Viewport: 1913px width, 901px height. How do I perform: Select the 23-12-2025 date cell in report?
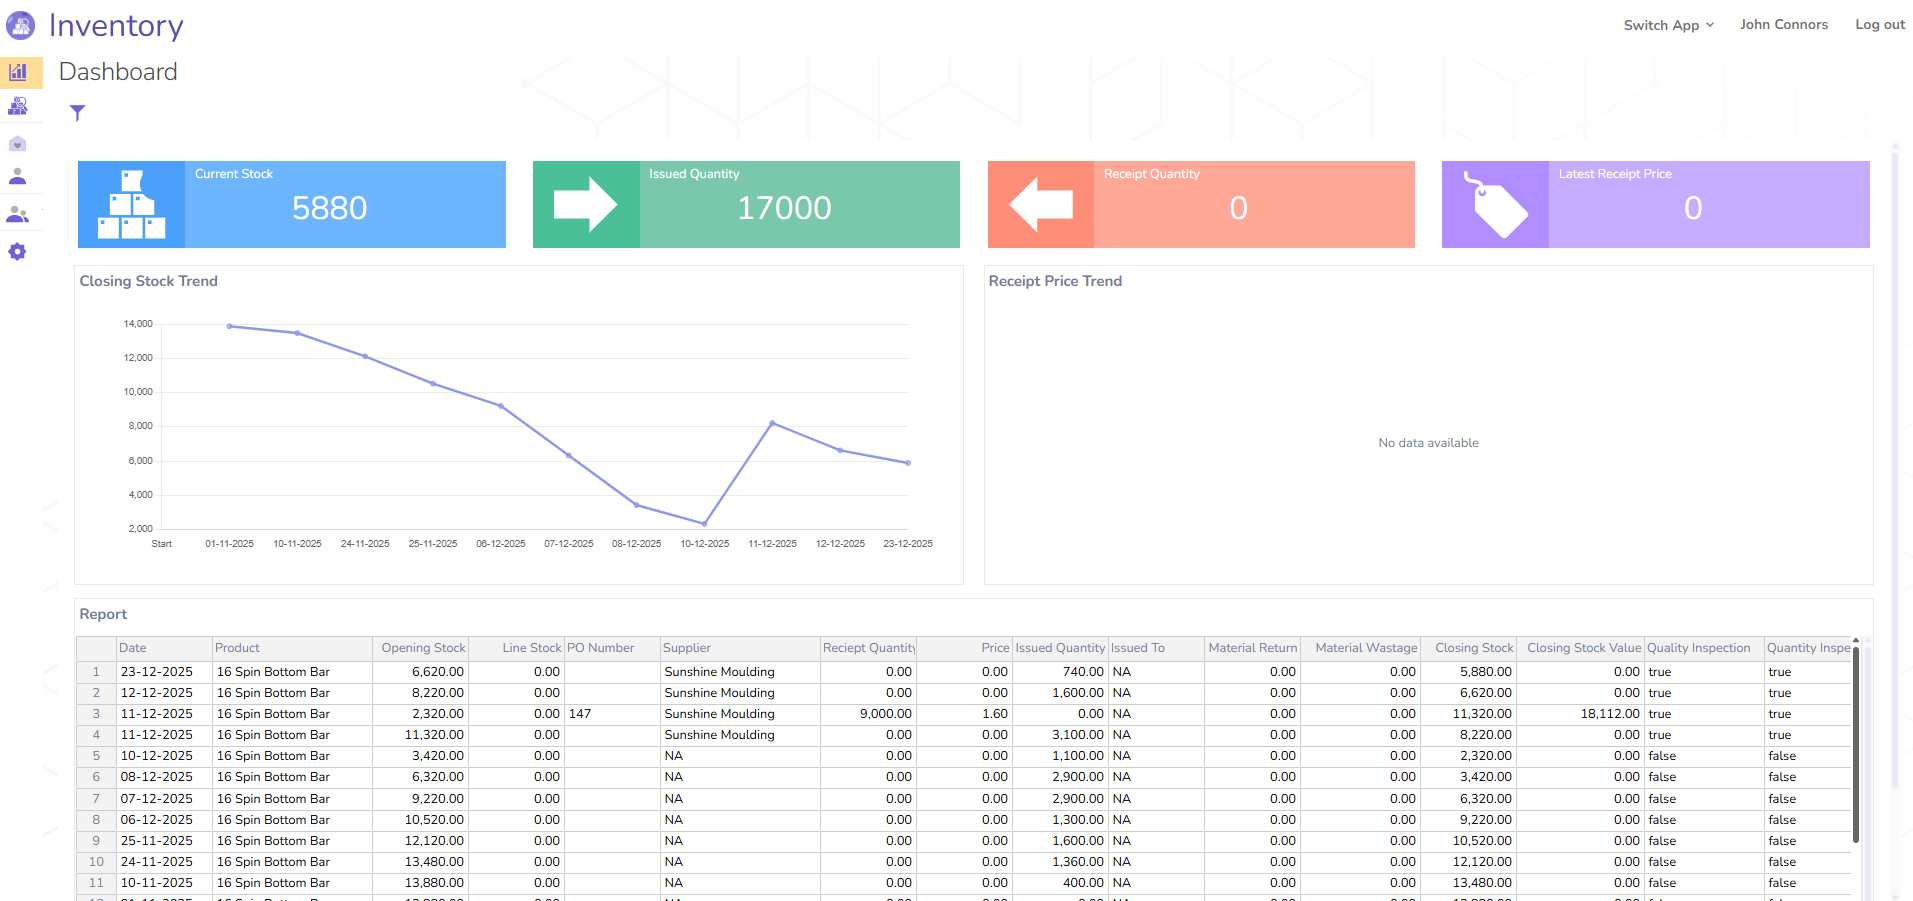coord(164,672)
